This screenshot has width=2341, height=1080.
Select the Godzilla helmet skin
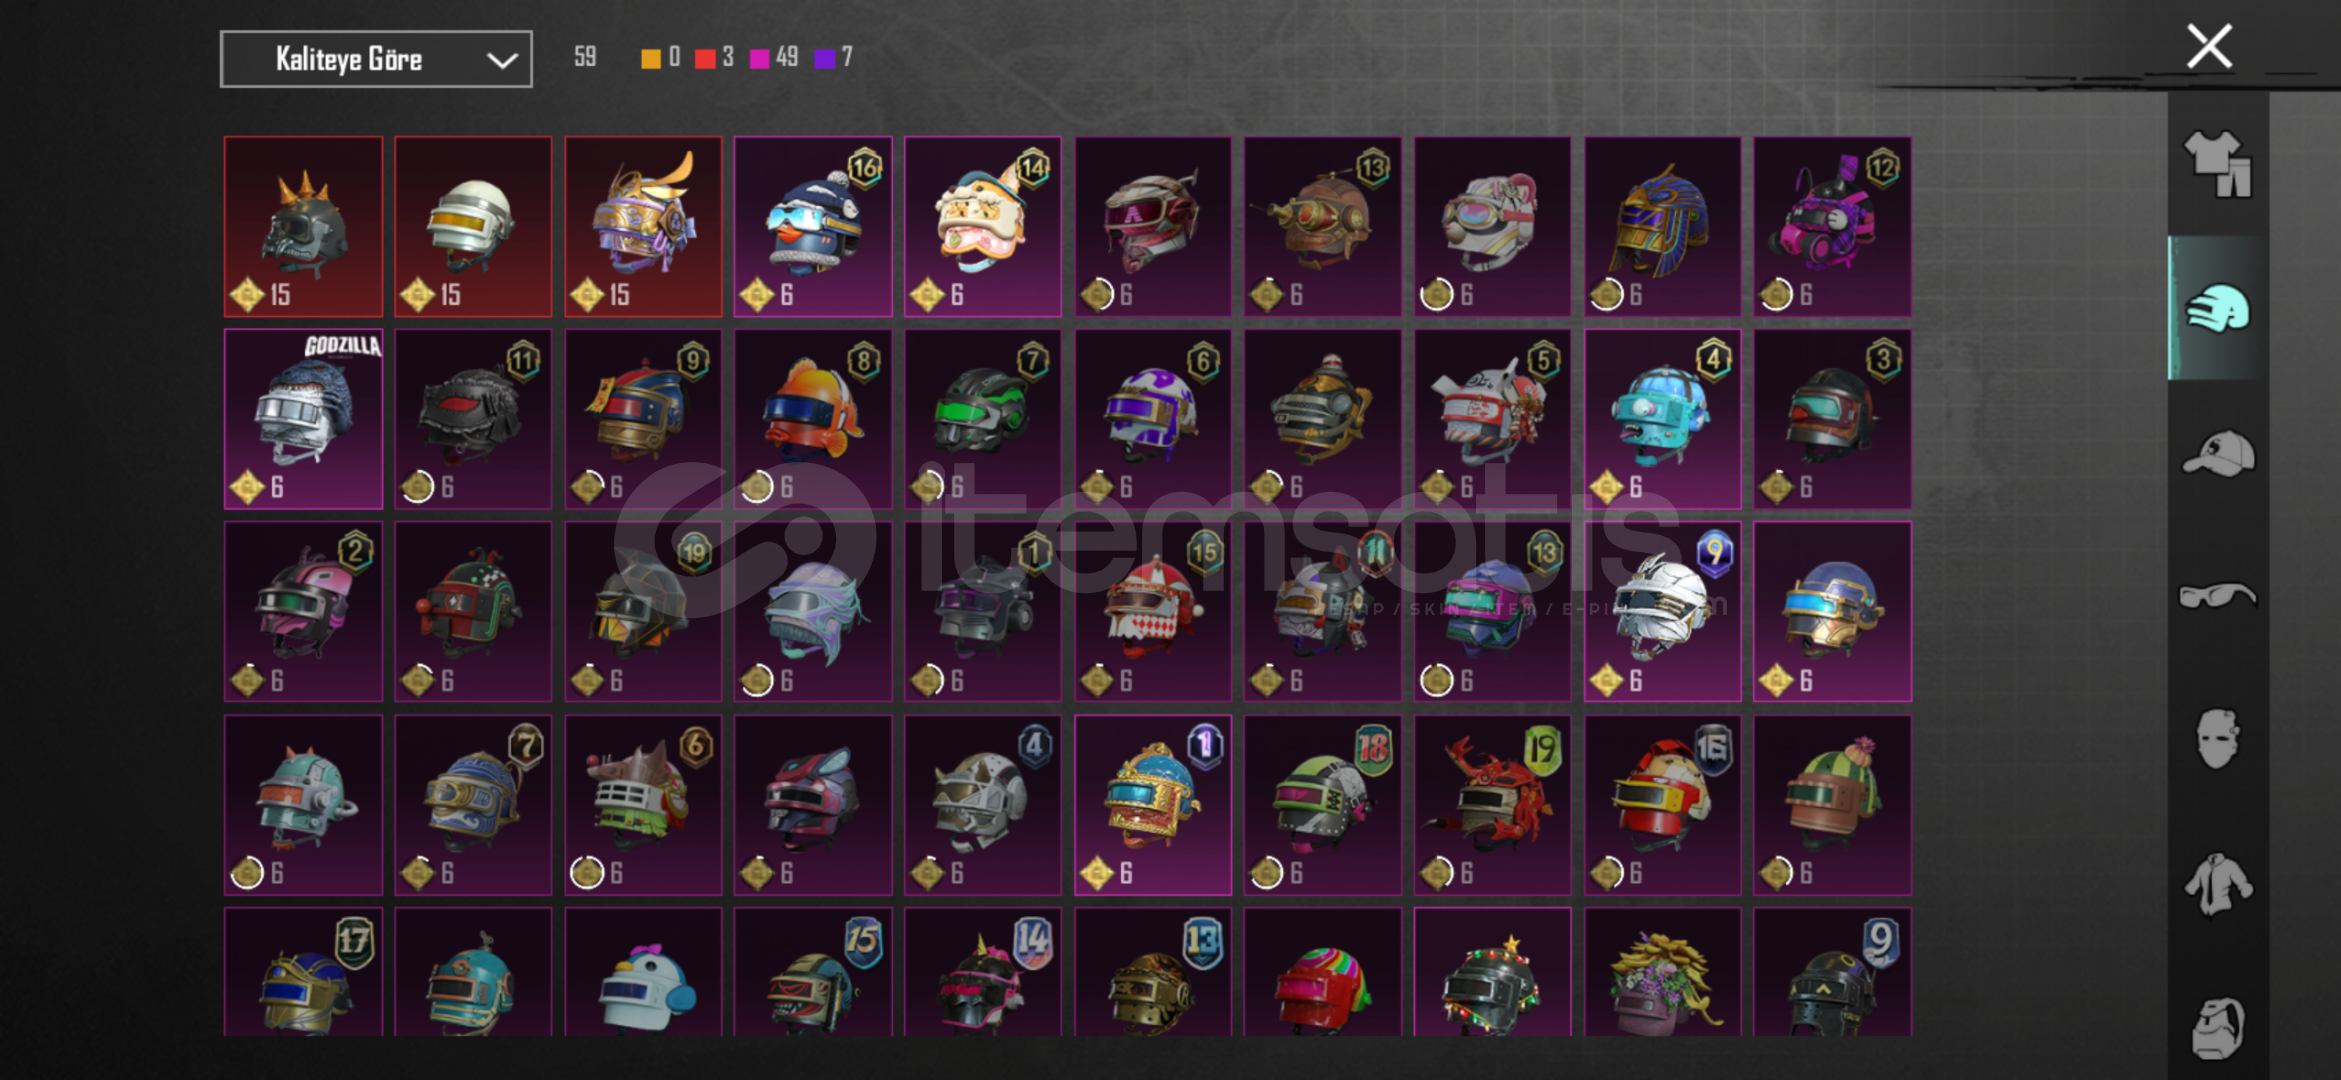pyautogui.click(x=303, y=419)
